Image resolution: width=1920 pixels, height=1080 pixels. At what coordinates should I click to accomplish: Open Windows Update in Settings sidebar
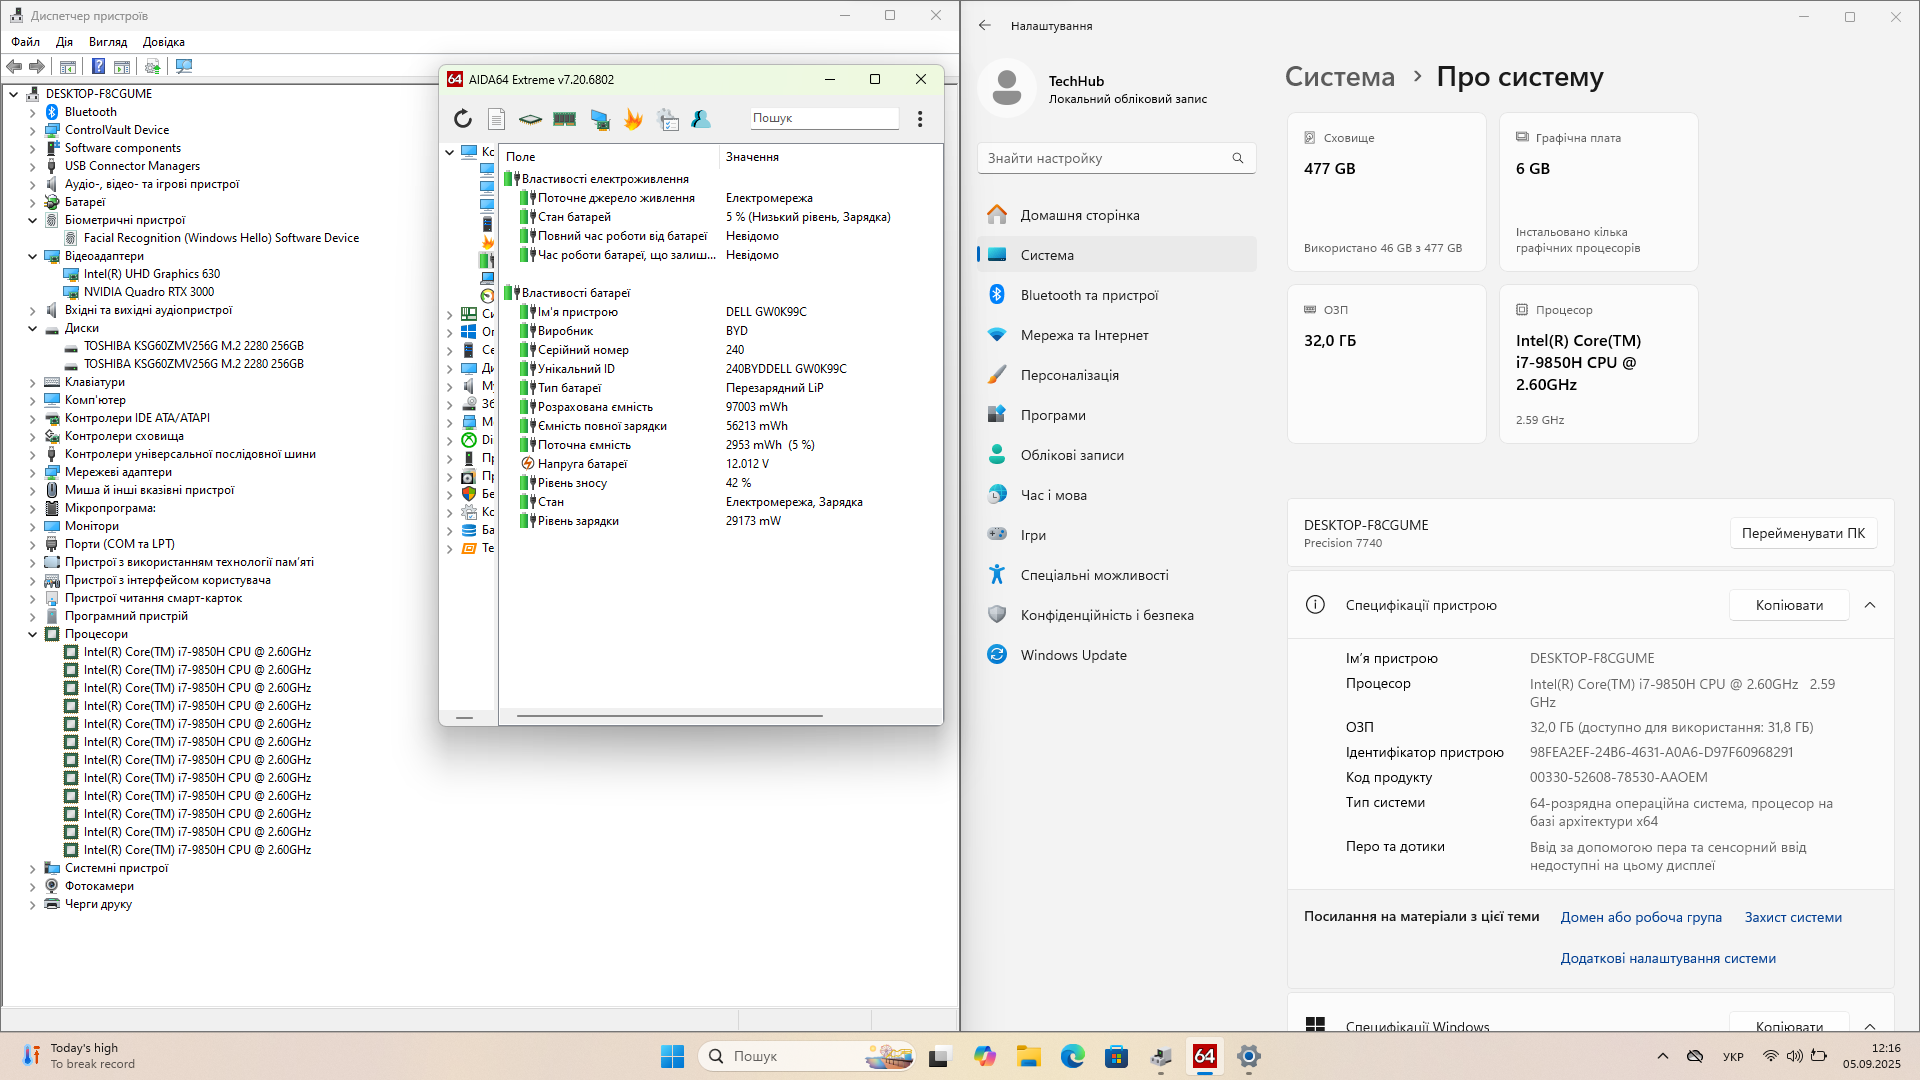(1116, 655)
